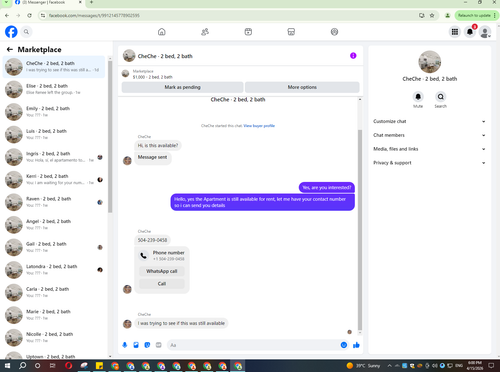This screenshot has width=500, height=372.
Task: Click the chat messages vertical scrollbar
Action: 360,230
